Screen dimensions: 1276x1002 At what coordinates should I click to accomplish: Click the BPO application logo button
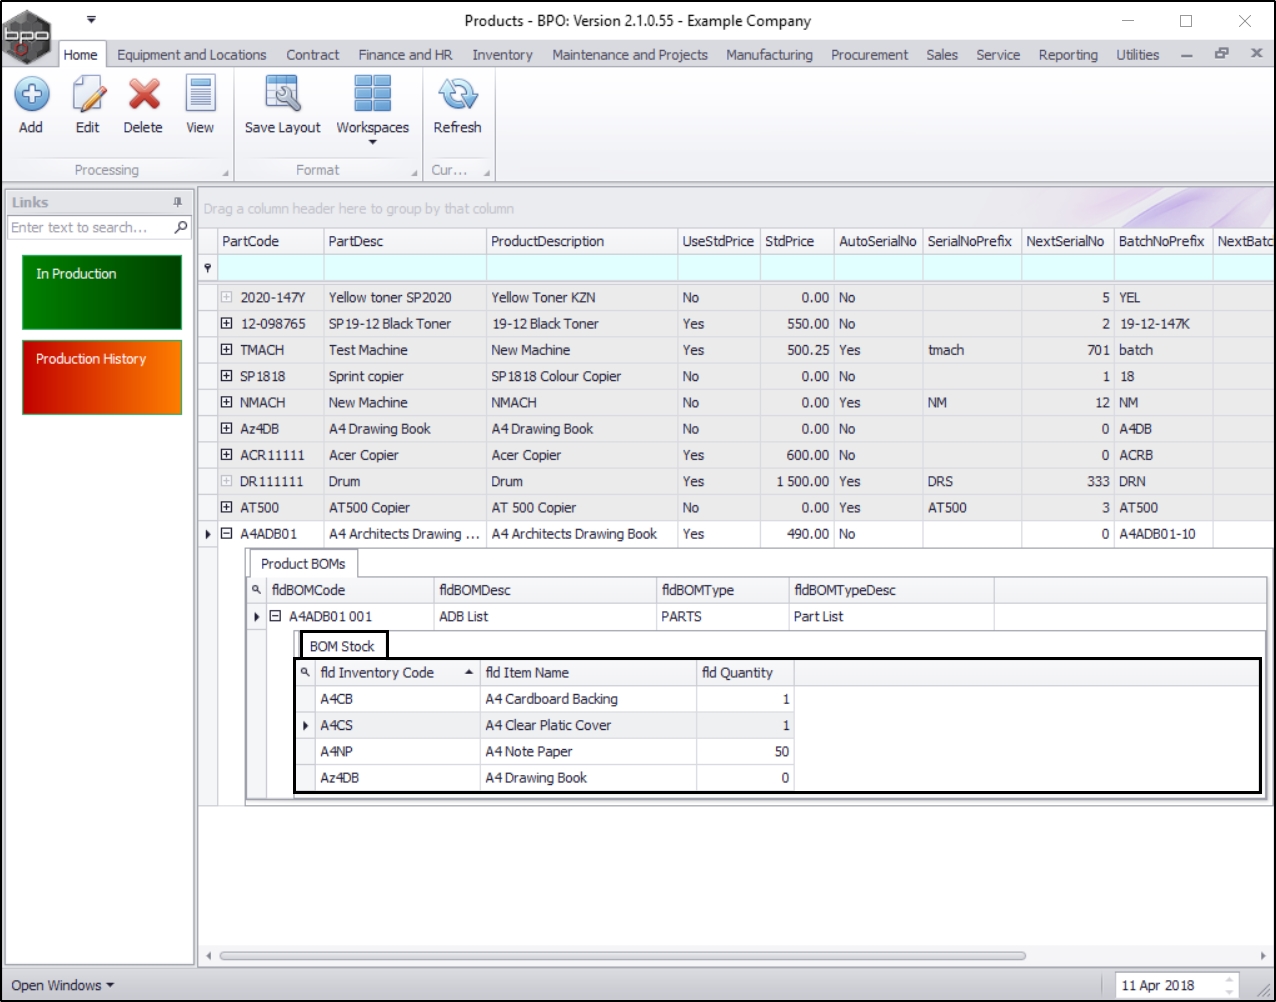pyautogui.click(x=27, y=37)
